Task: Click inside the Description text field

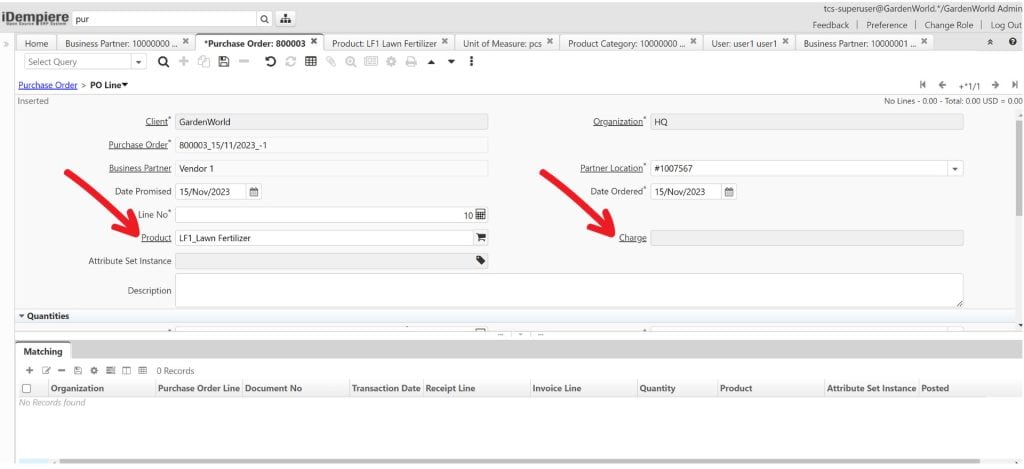Action: (x=568, y=290)
